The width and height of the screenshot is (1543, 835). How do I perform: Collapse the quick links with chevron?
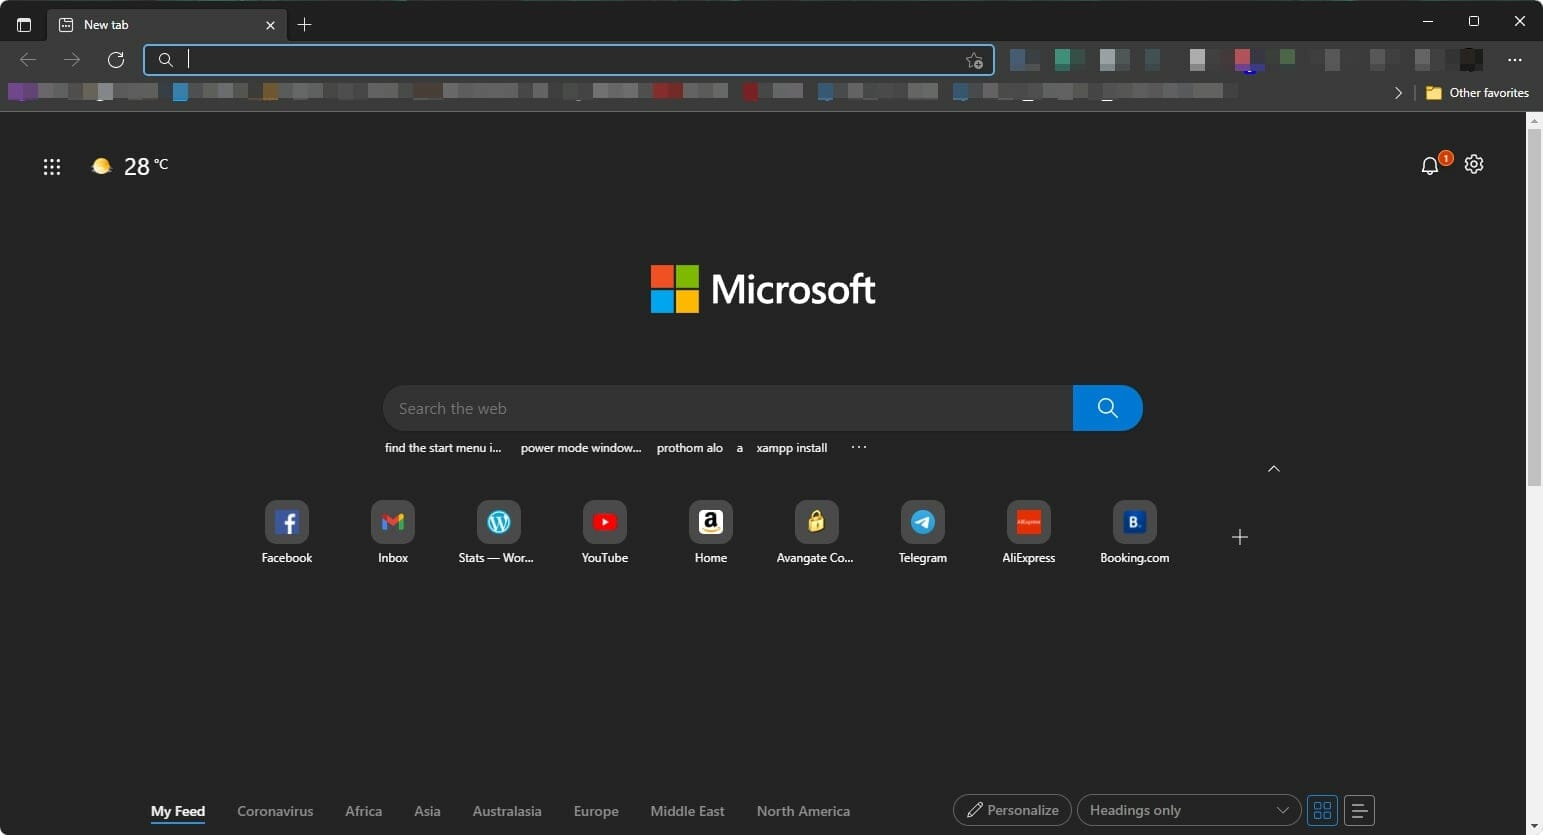tap(1274, 468)
